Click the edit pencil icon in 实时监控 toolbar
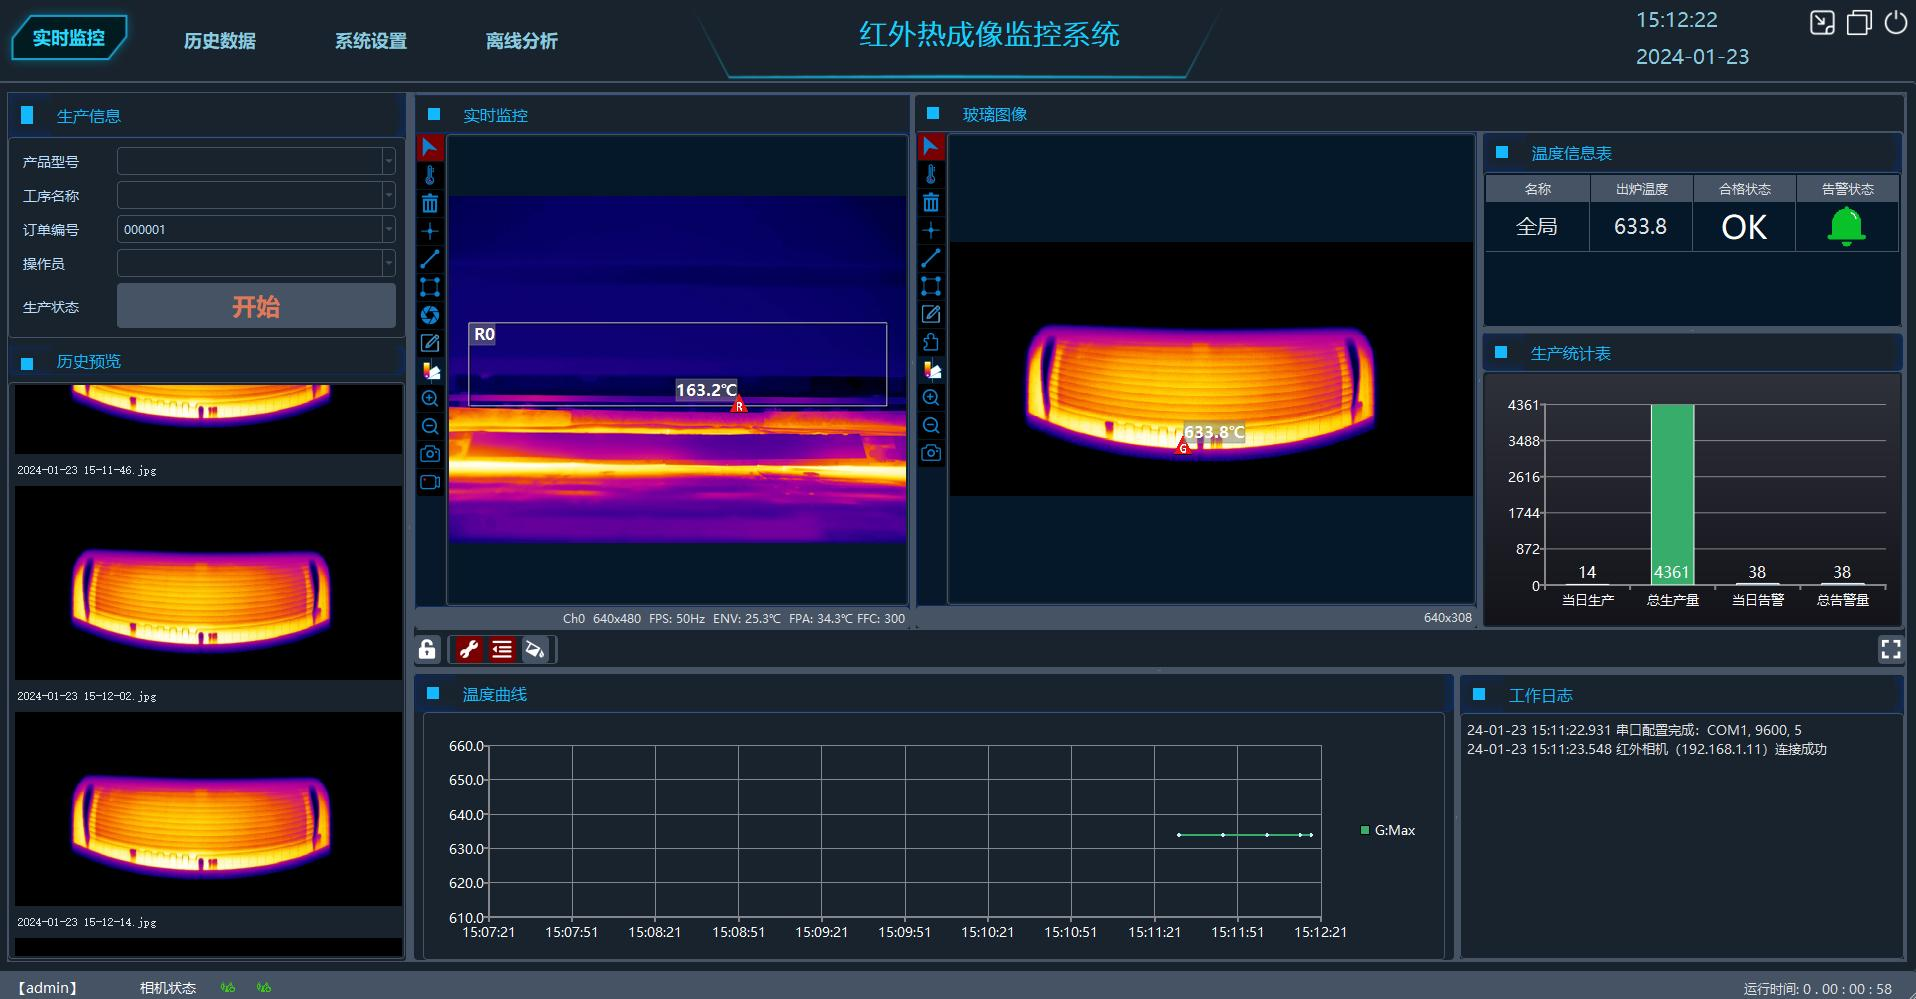This screenshot has height=999, width=1916. click(x=430, y=343)
